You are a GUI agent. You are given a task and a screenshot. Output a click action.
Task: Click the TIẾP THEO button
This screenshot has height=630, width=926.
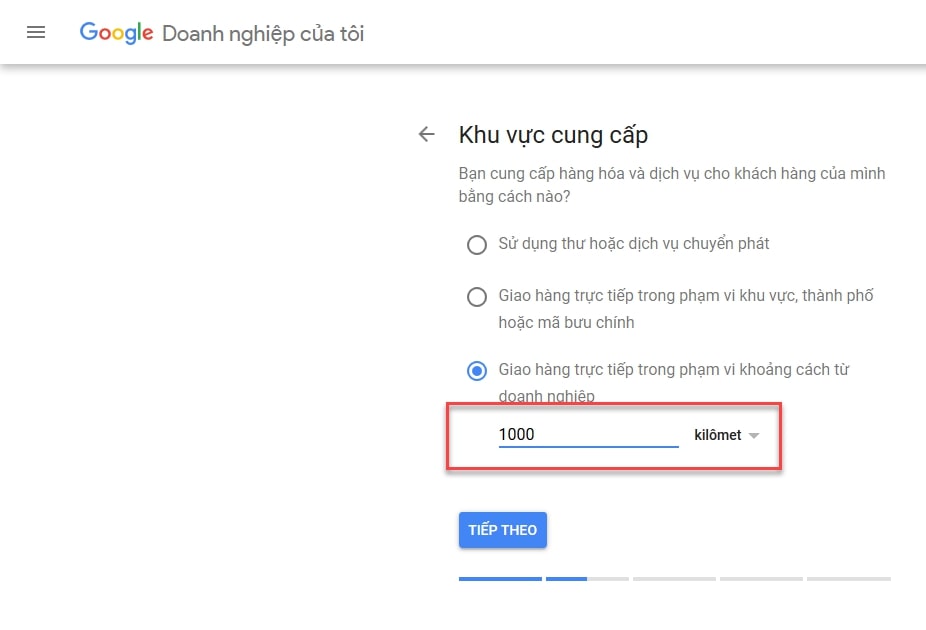click(503, 530)
